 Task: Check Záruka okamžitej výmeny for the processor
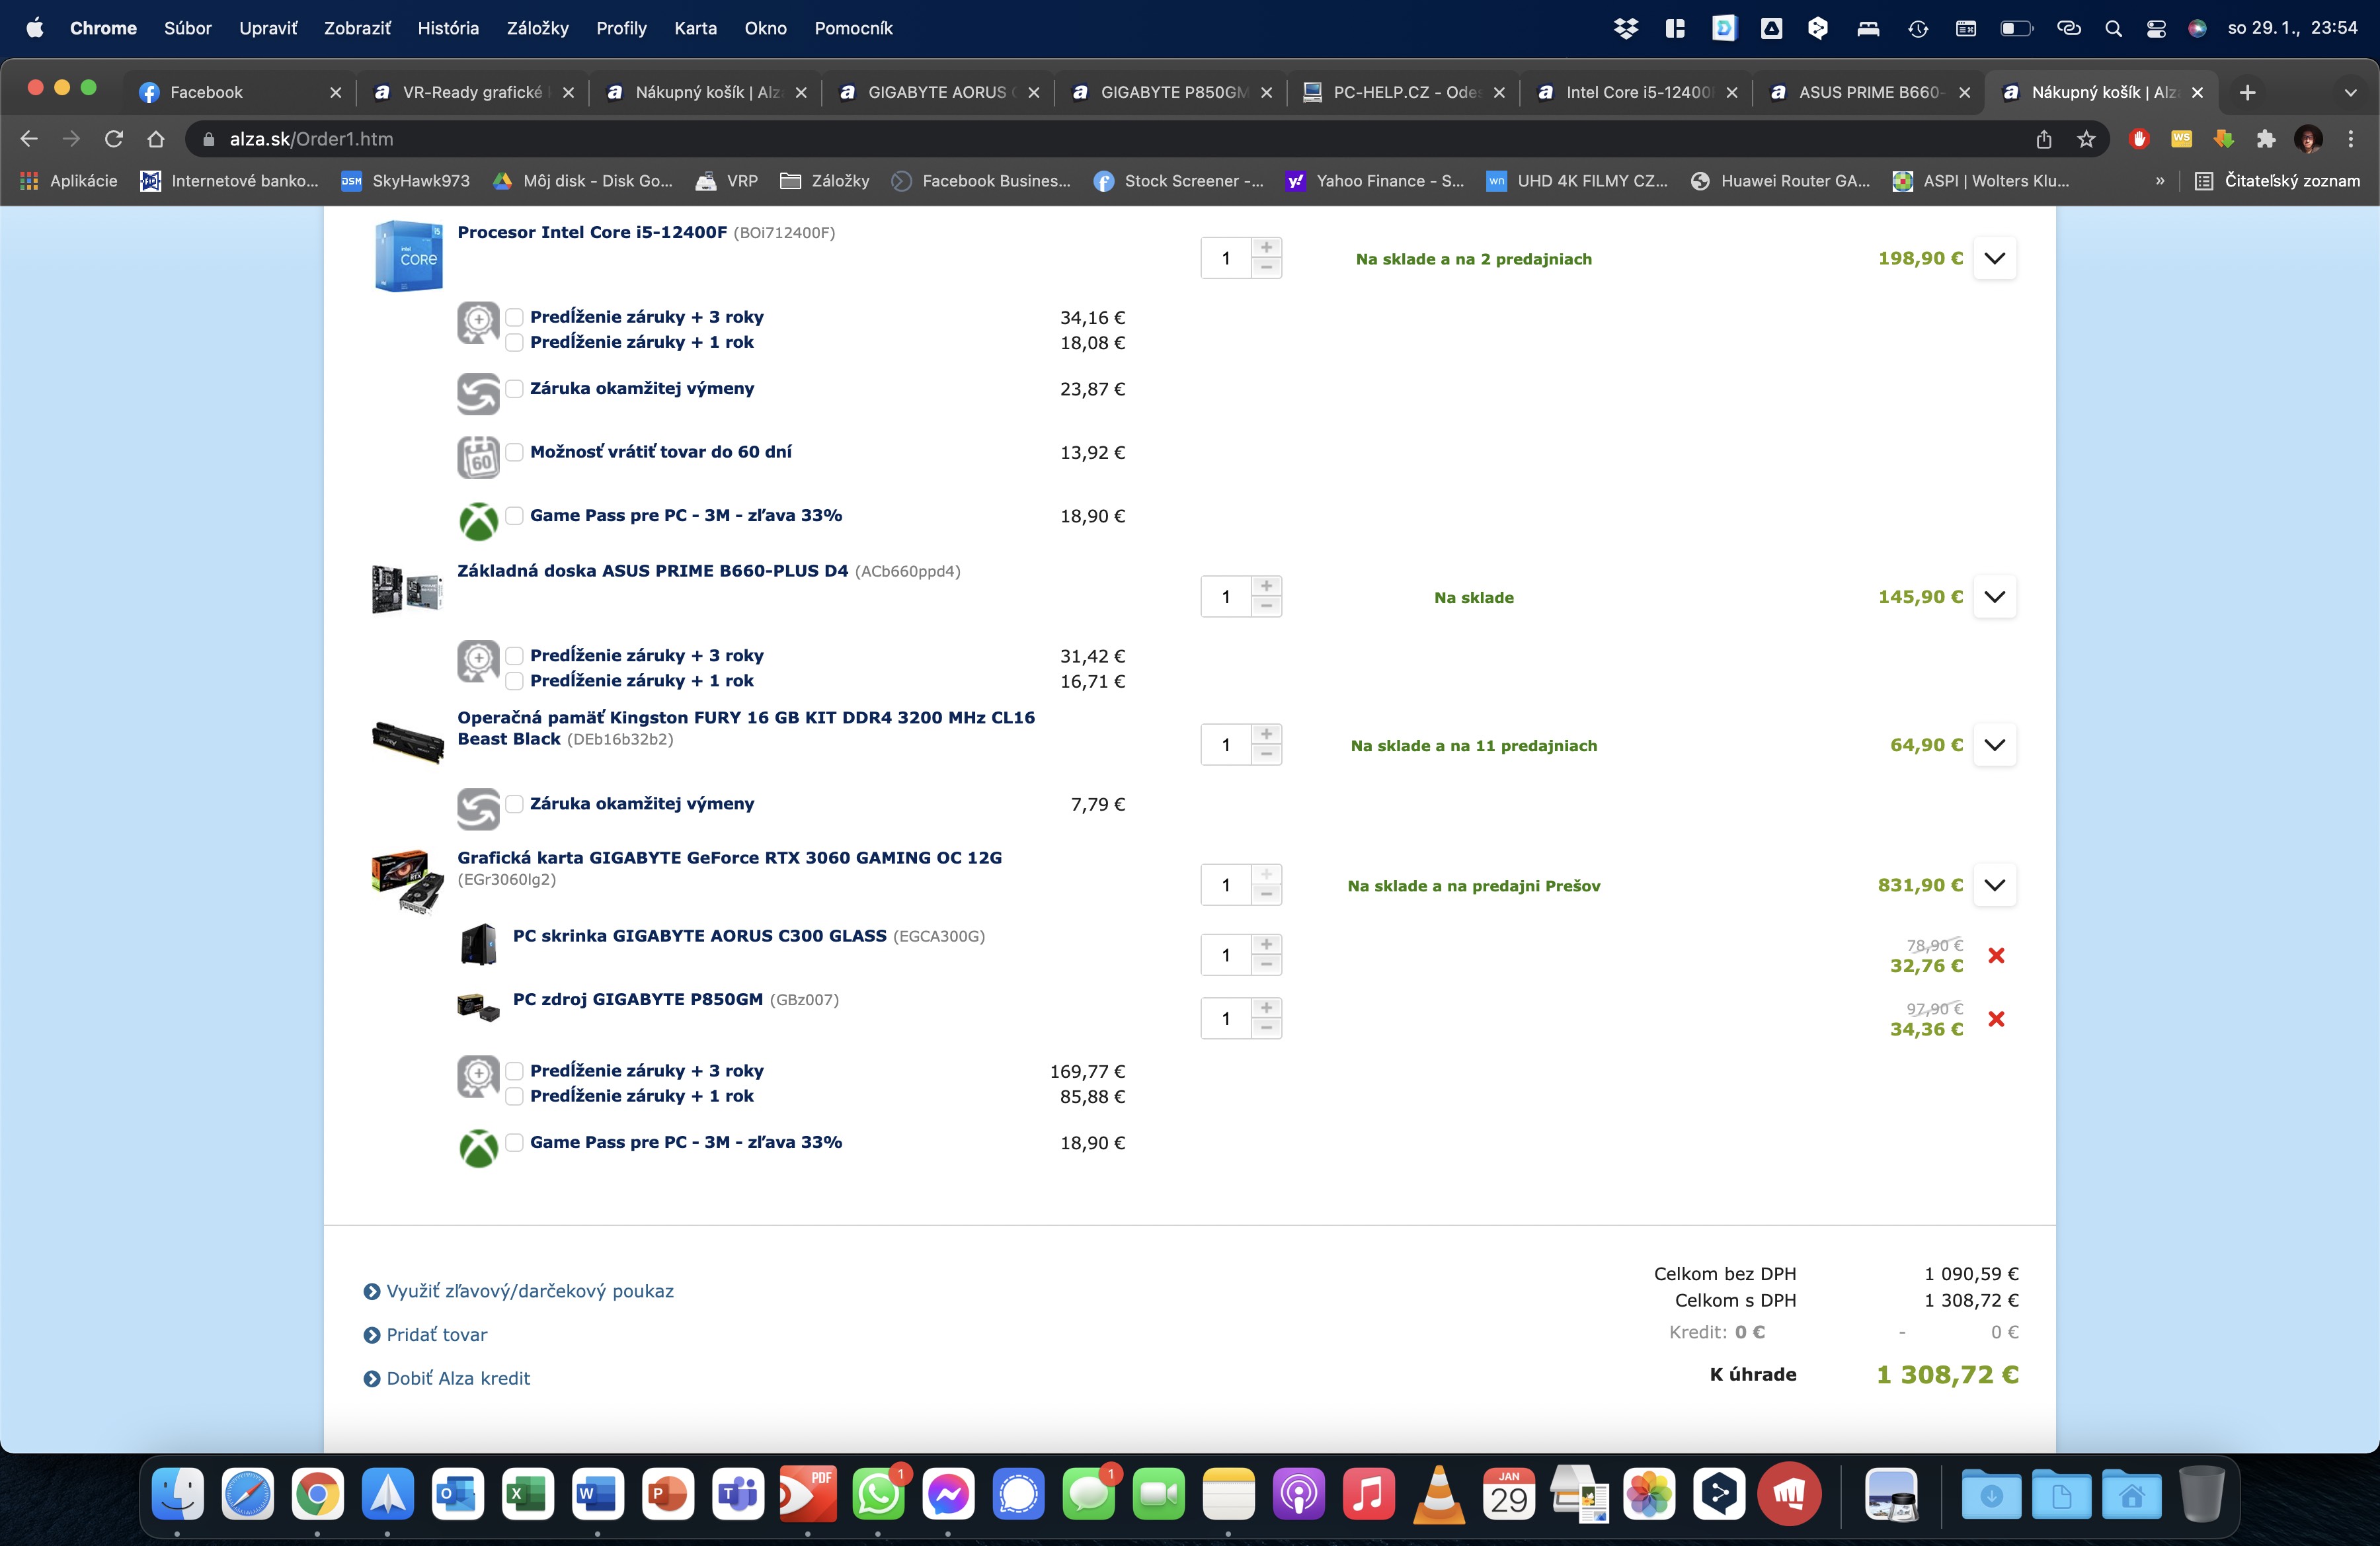point(514,388)
